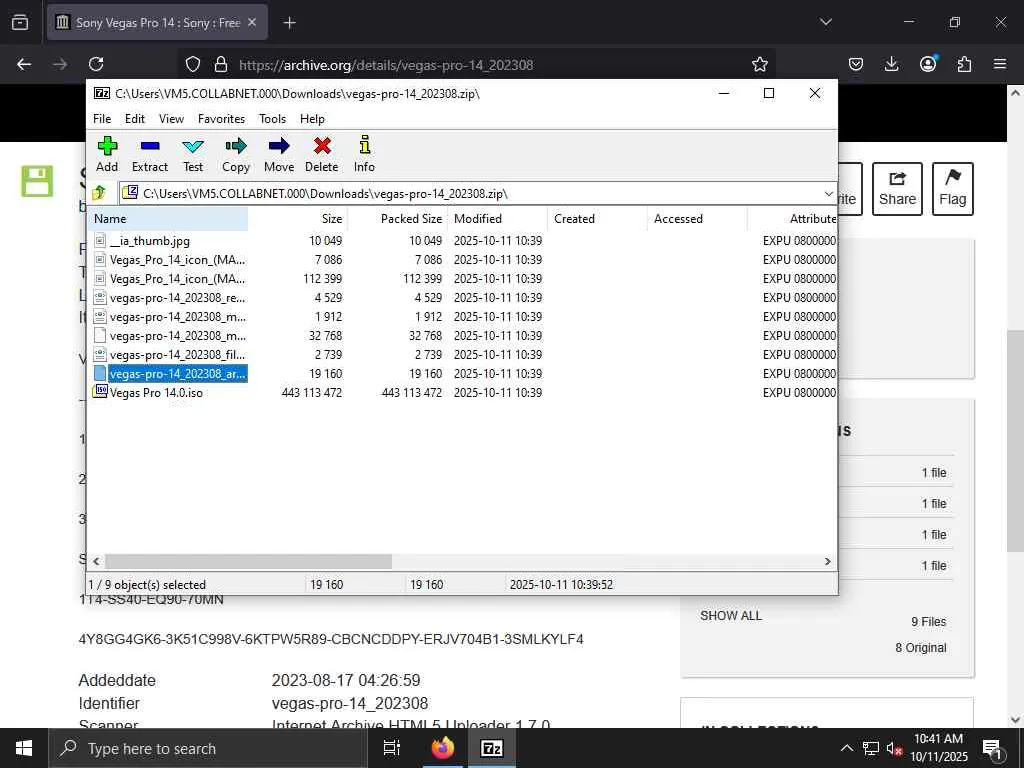Click the 7-Zip address path field
Viewport: 1024px width, 768px height.
click(x=477, y=193)
